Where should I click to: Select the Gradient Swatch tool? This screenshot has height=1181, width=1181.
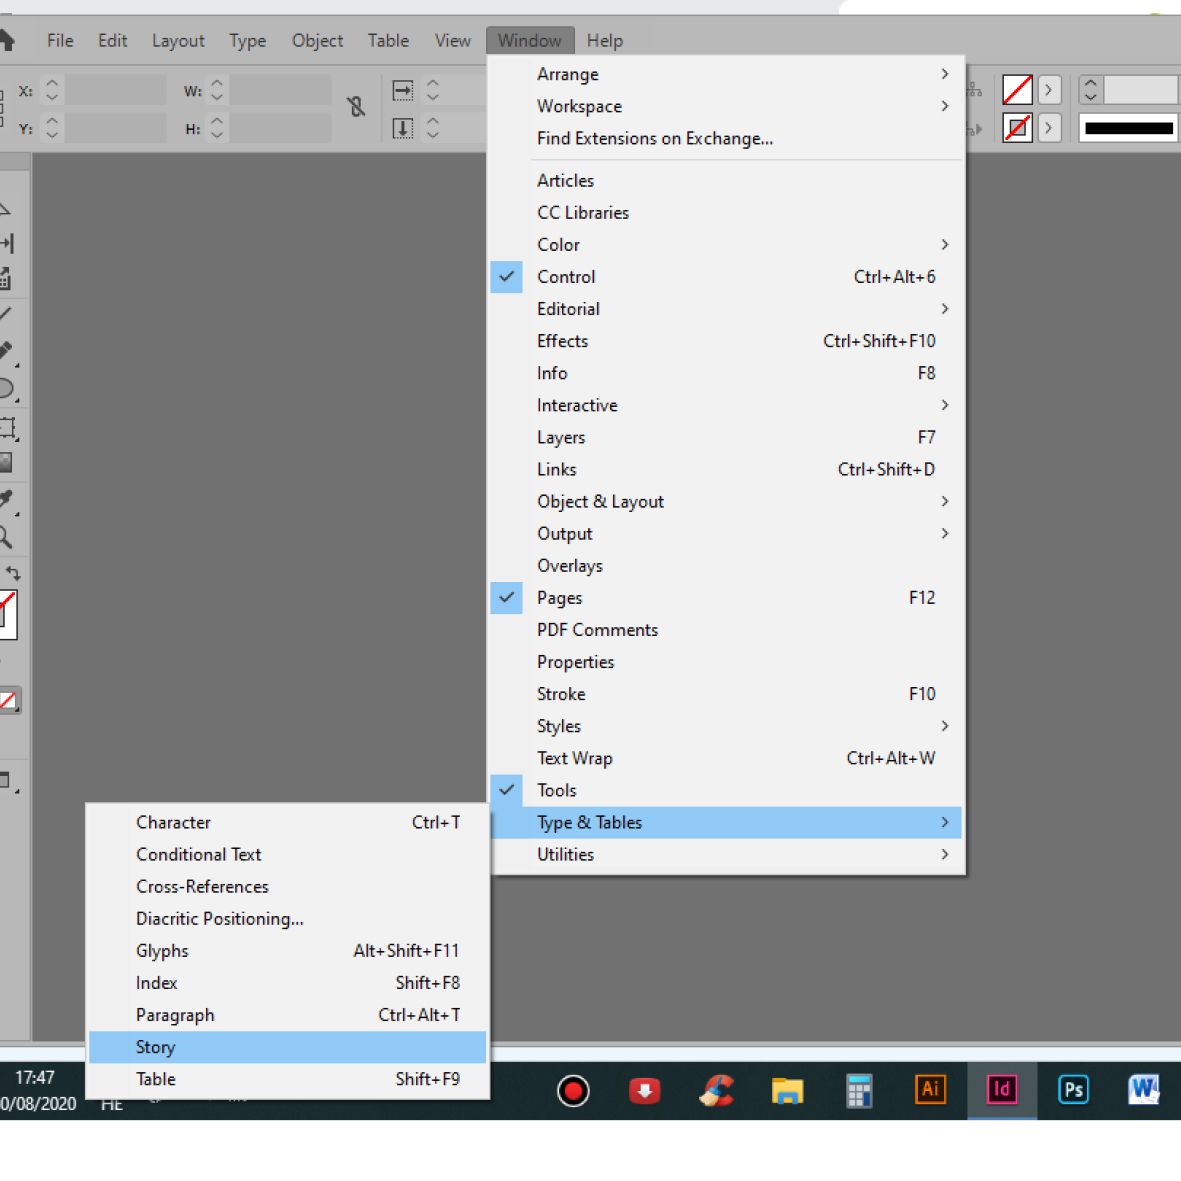tap(6, 462)
